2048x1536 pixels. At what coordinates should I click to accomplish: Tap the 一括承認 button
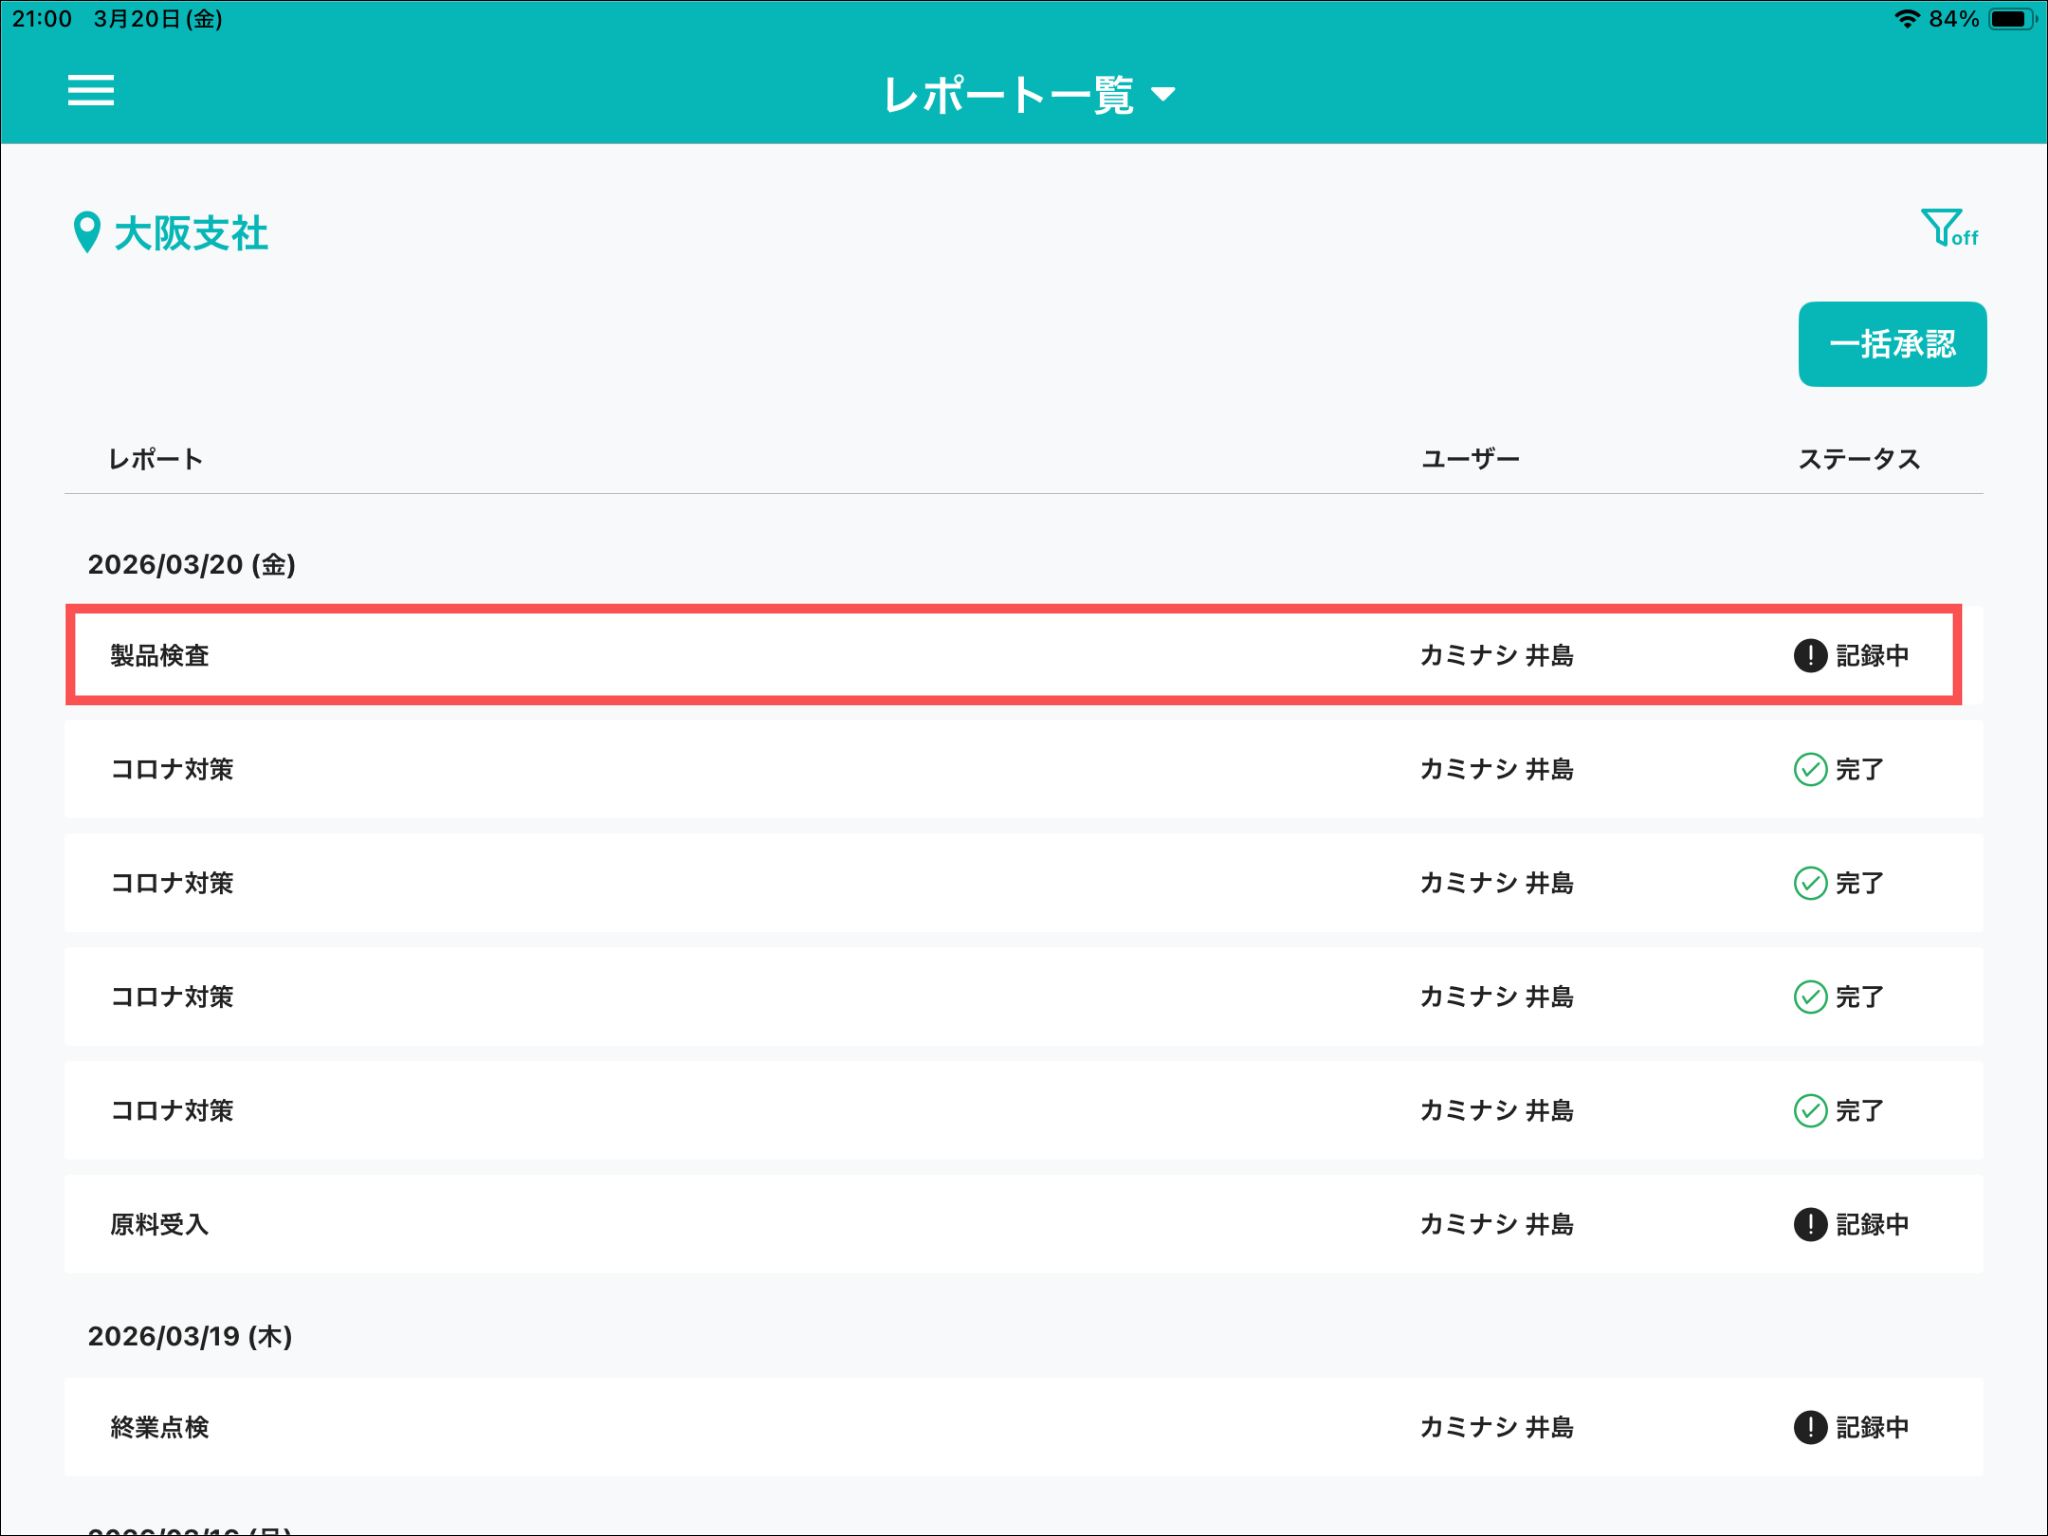(x=1892, y=344)
